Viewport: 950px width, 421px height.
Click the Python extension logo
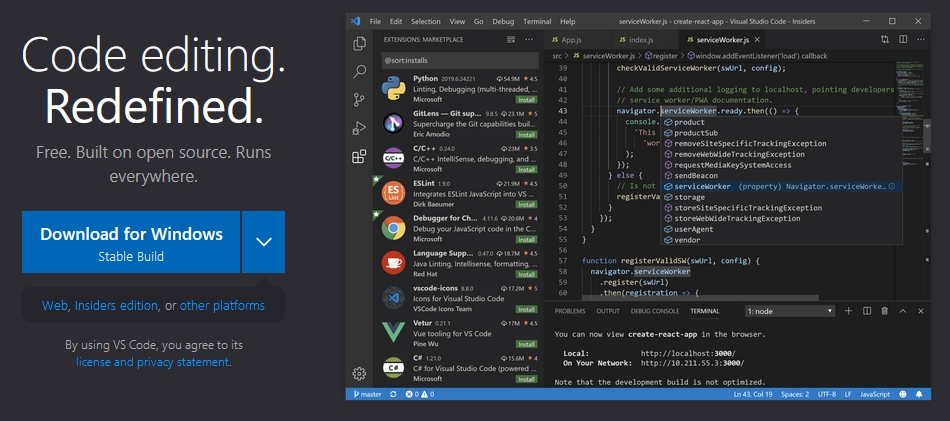point(393,88)
